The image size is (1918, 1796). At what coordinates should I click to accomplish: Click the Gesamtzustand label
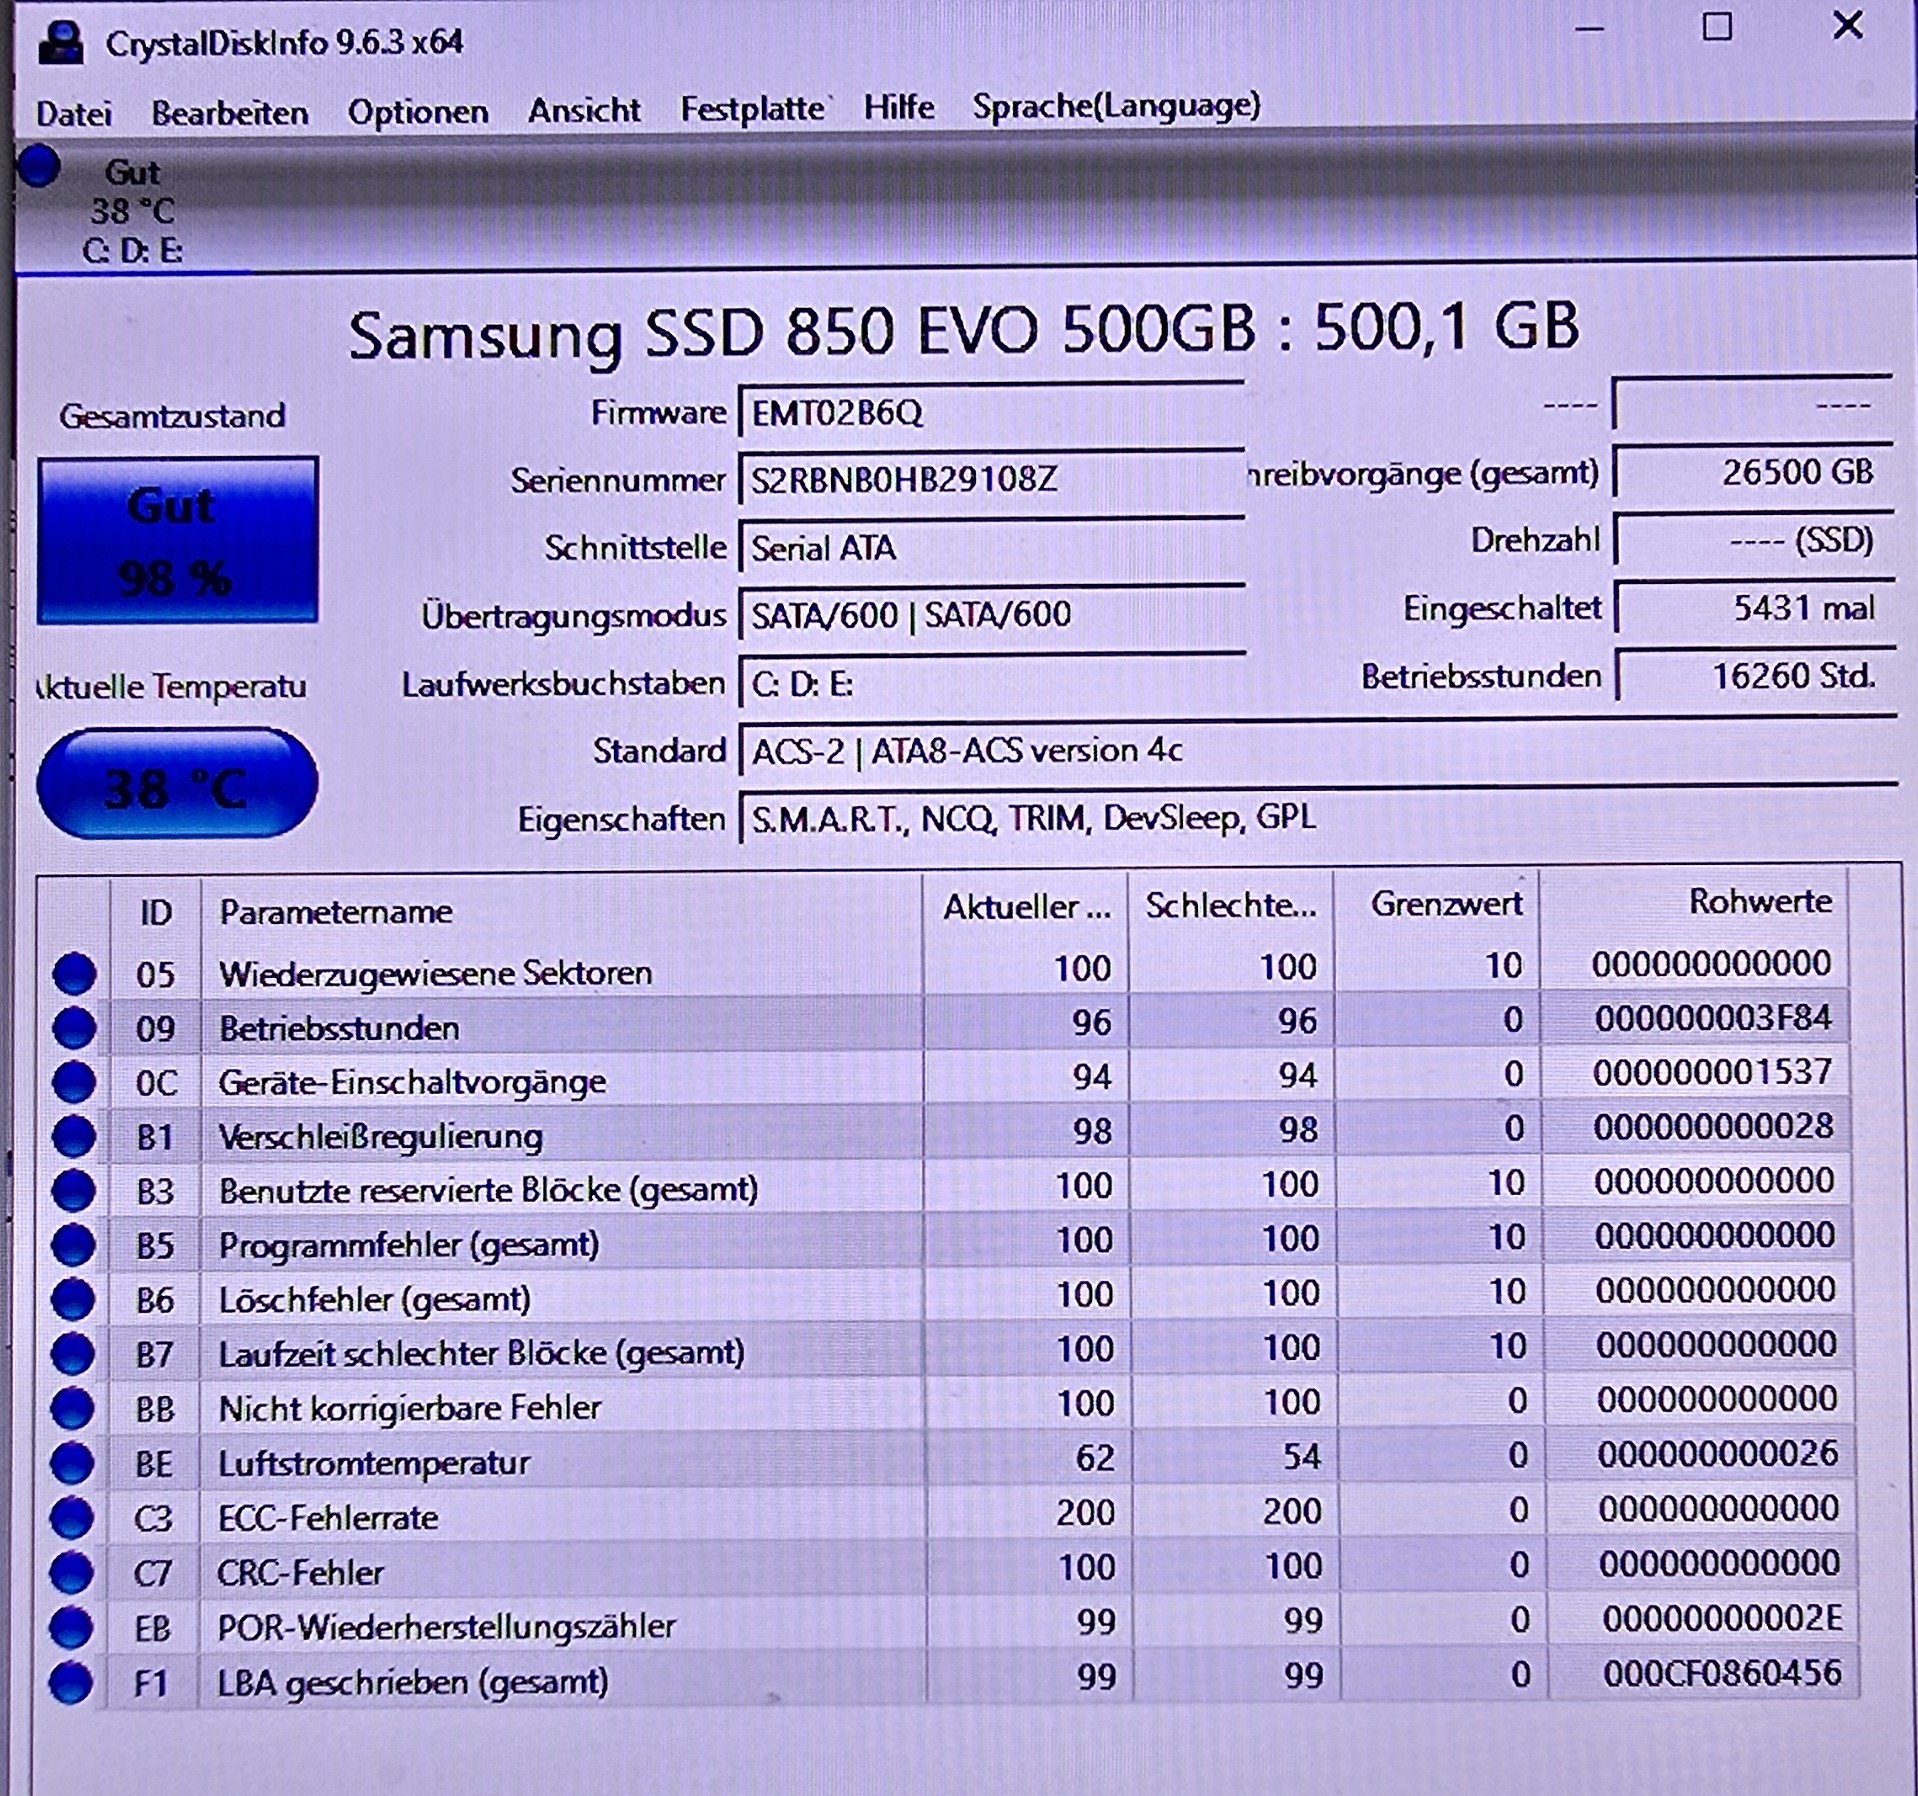[x=172, y=415]
